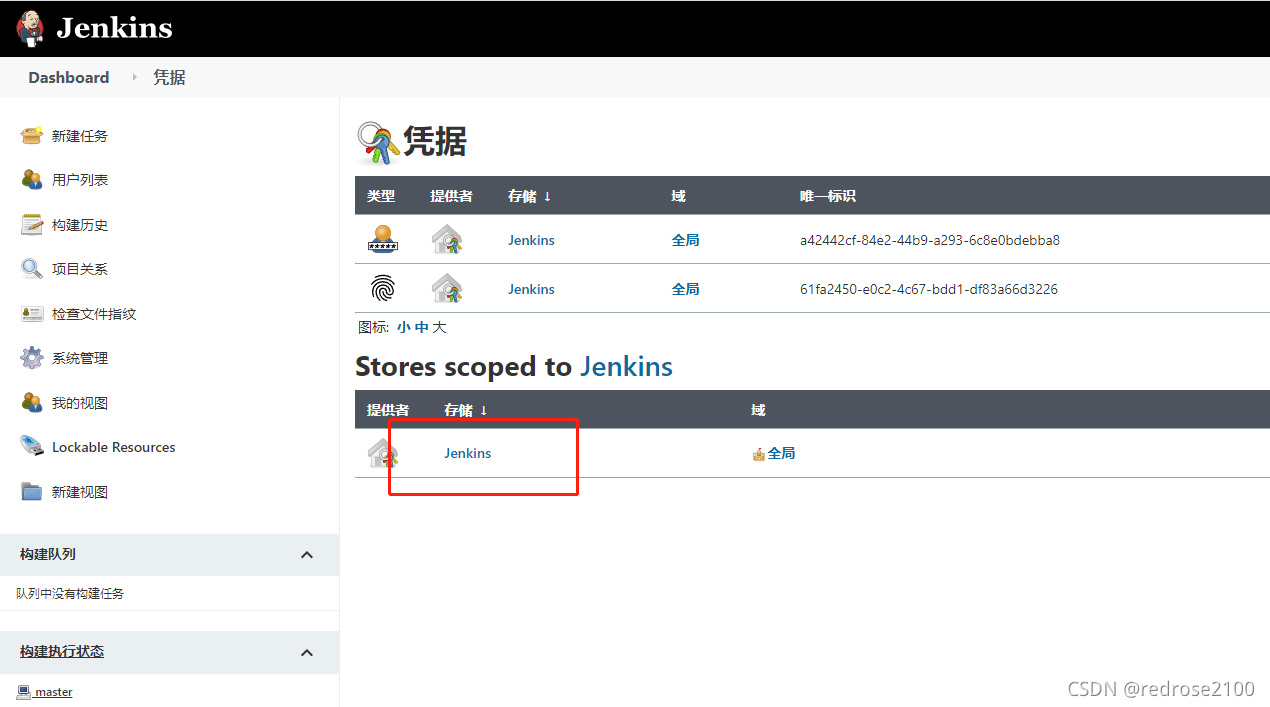
Task: Open Jenkins link in Stores scoped table
Action: coord(468,453)
